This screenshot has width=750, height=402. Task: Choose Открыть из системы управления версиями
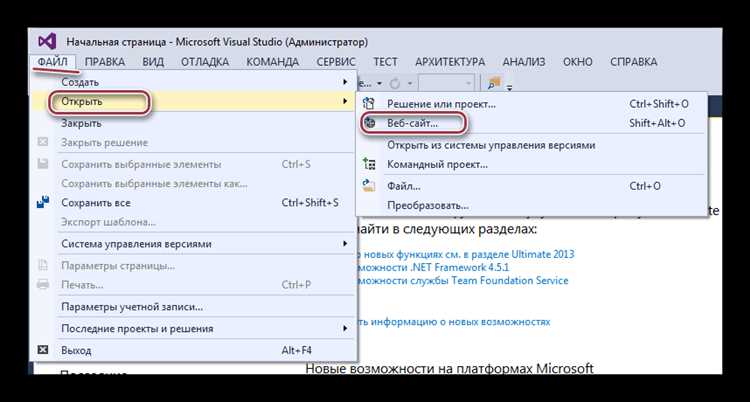pos(531,145)
